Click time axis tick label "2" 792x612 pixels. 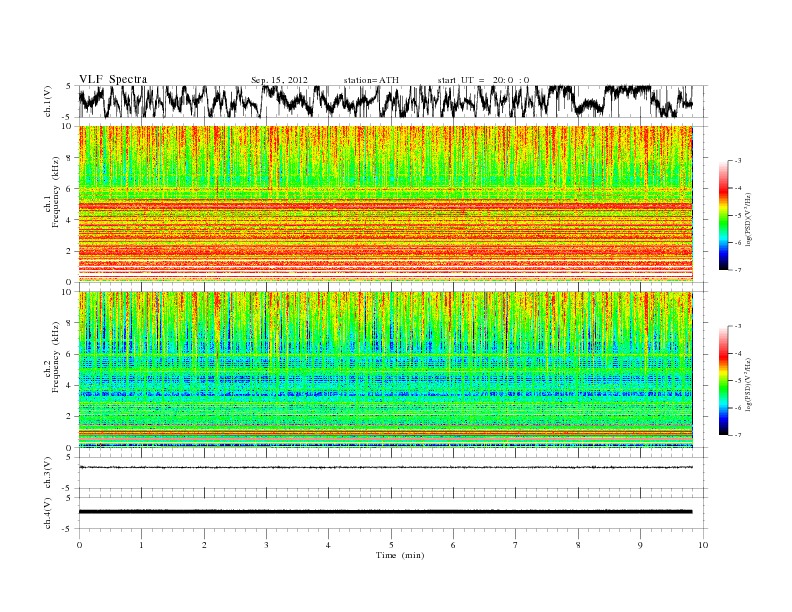click(x=204, y=545)
